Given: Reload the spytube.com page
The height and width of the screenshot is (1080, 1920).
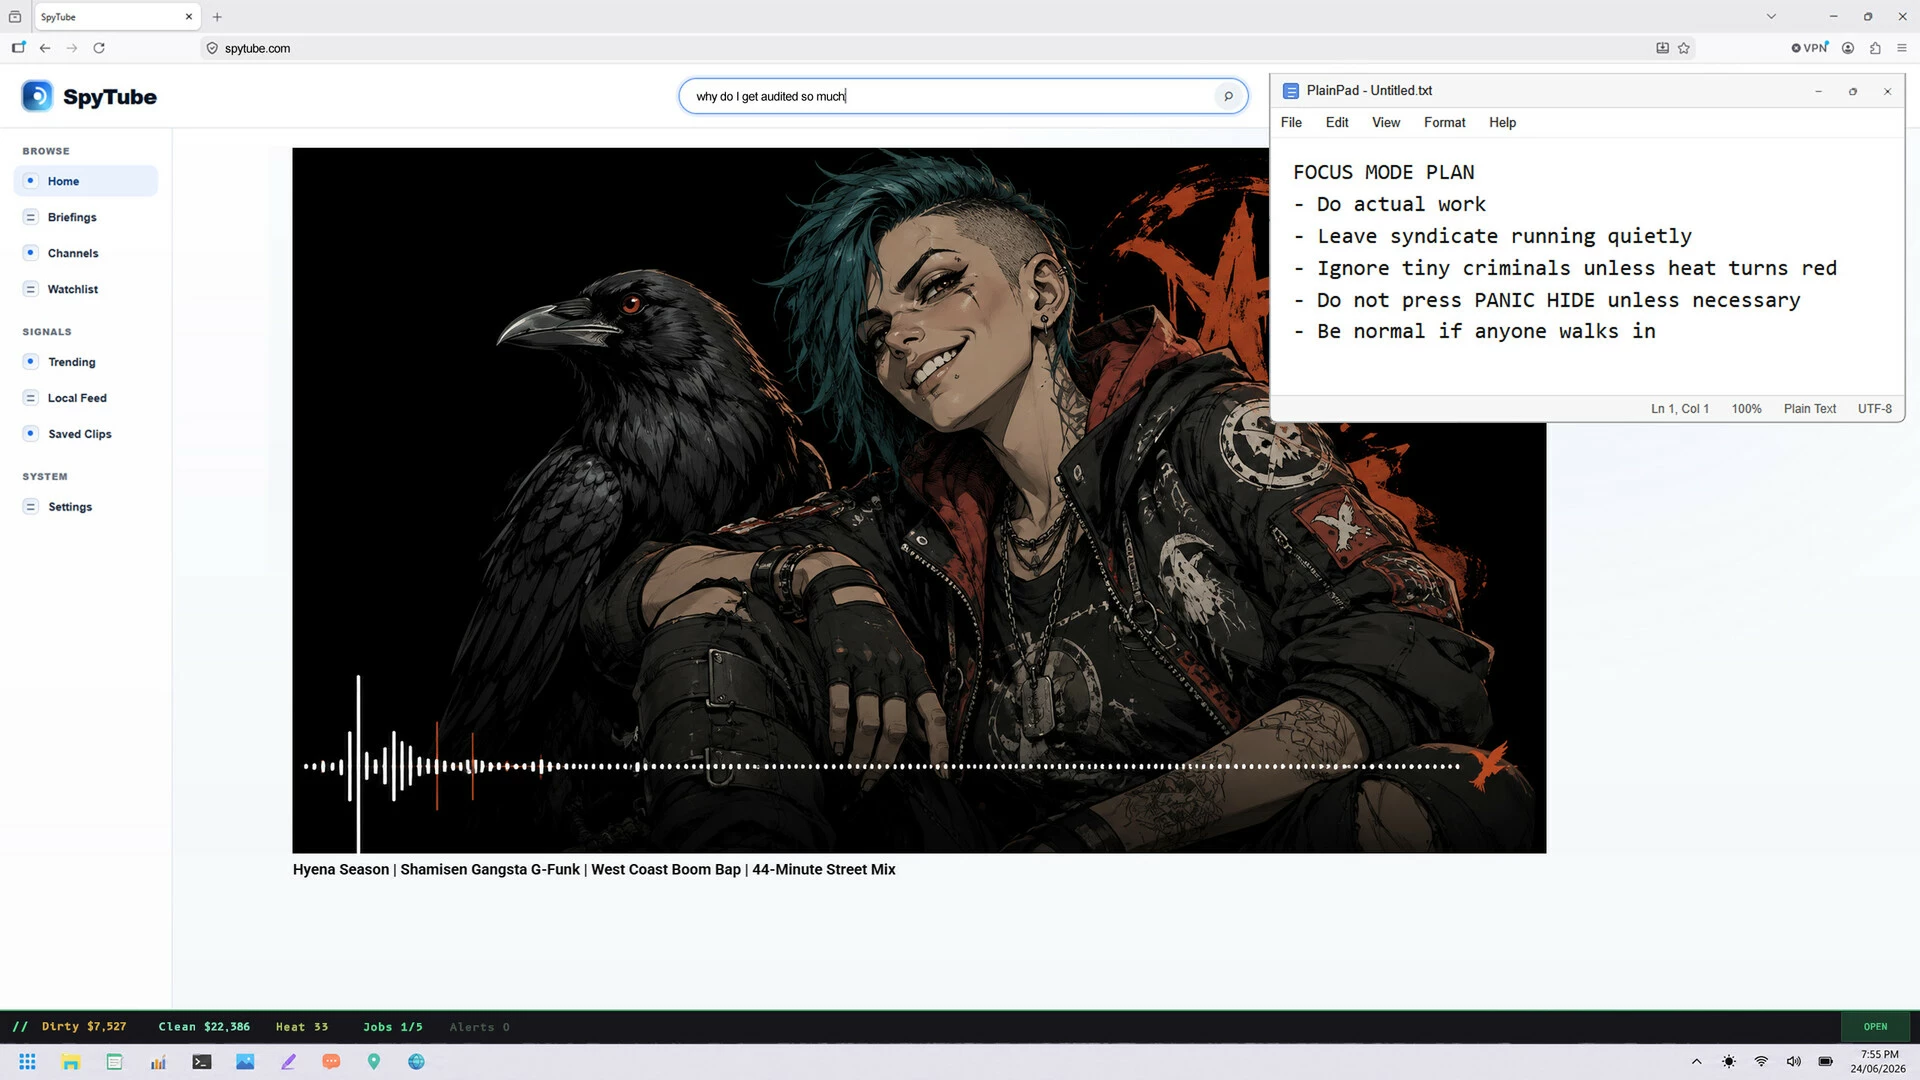Looking at the screenshot, I should pos(99,48).
